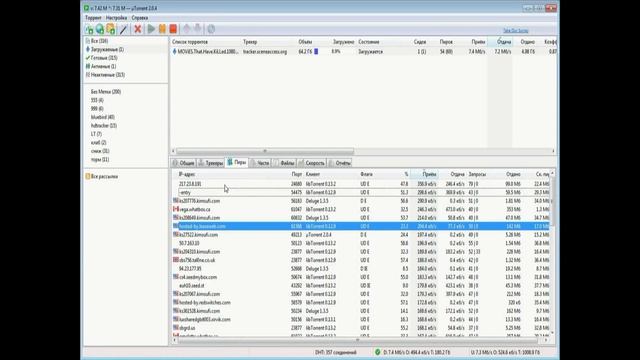Viewport: 640px width, 360px height.
Task: Sort peers by Флаги column header
Action: pos(366,174)
